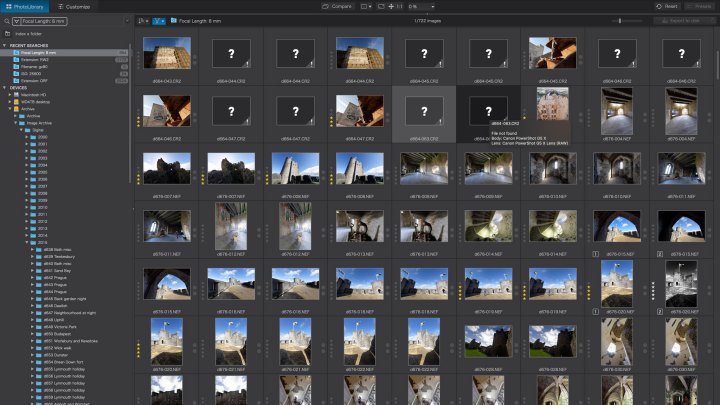The image size is (720, 405).
Task: Open the sort order dropdown in browser toolbar
Action: (143, 21)
